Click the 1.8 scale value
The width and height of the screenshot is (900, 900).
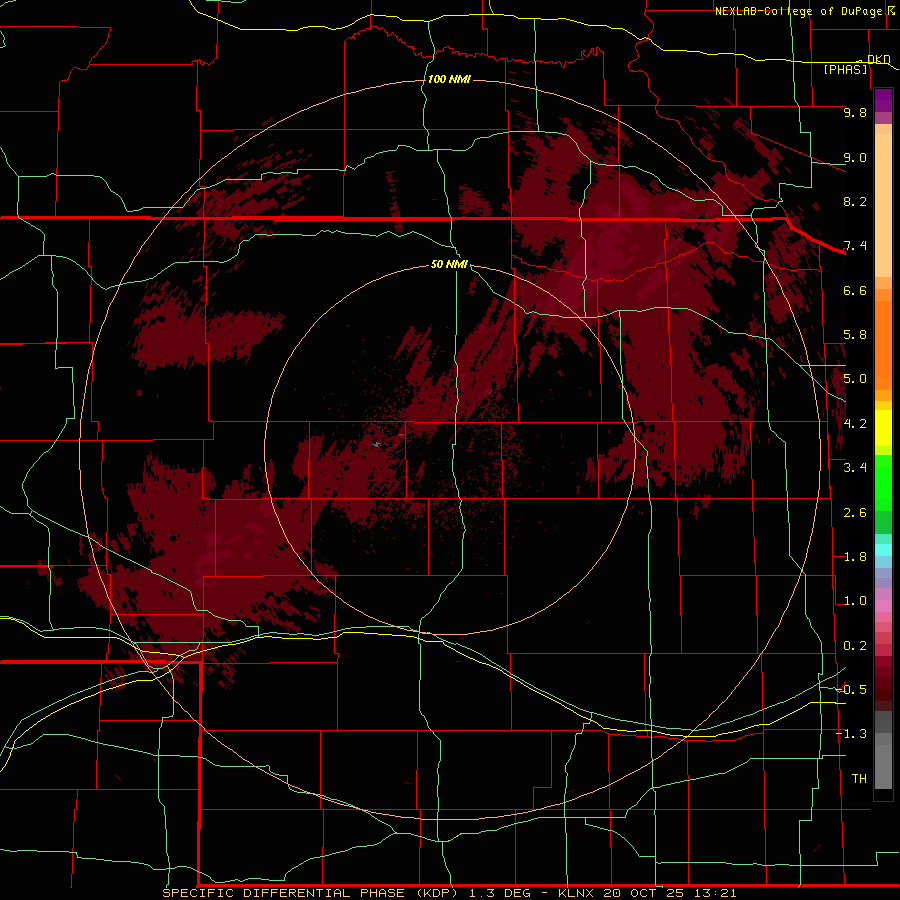855,557
